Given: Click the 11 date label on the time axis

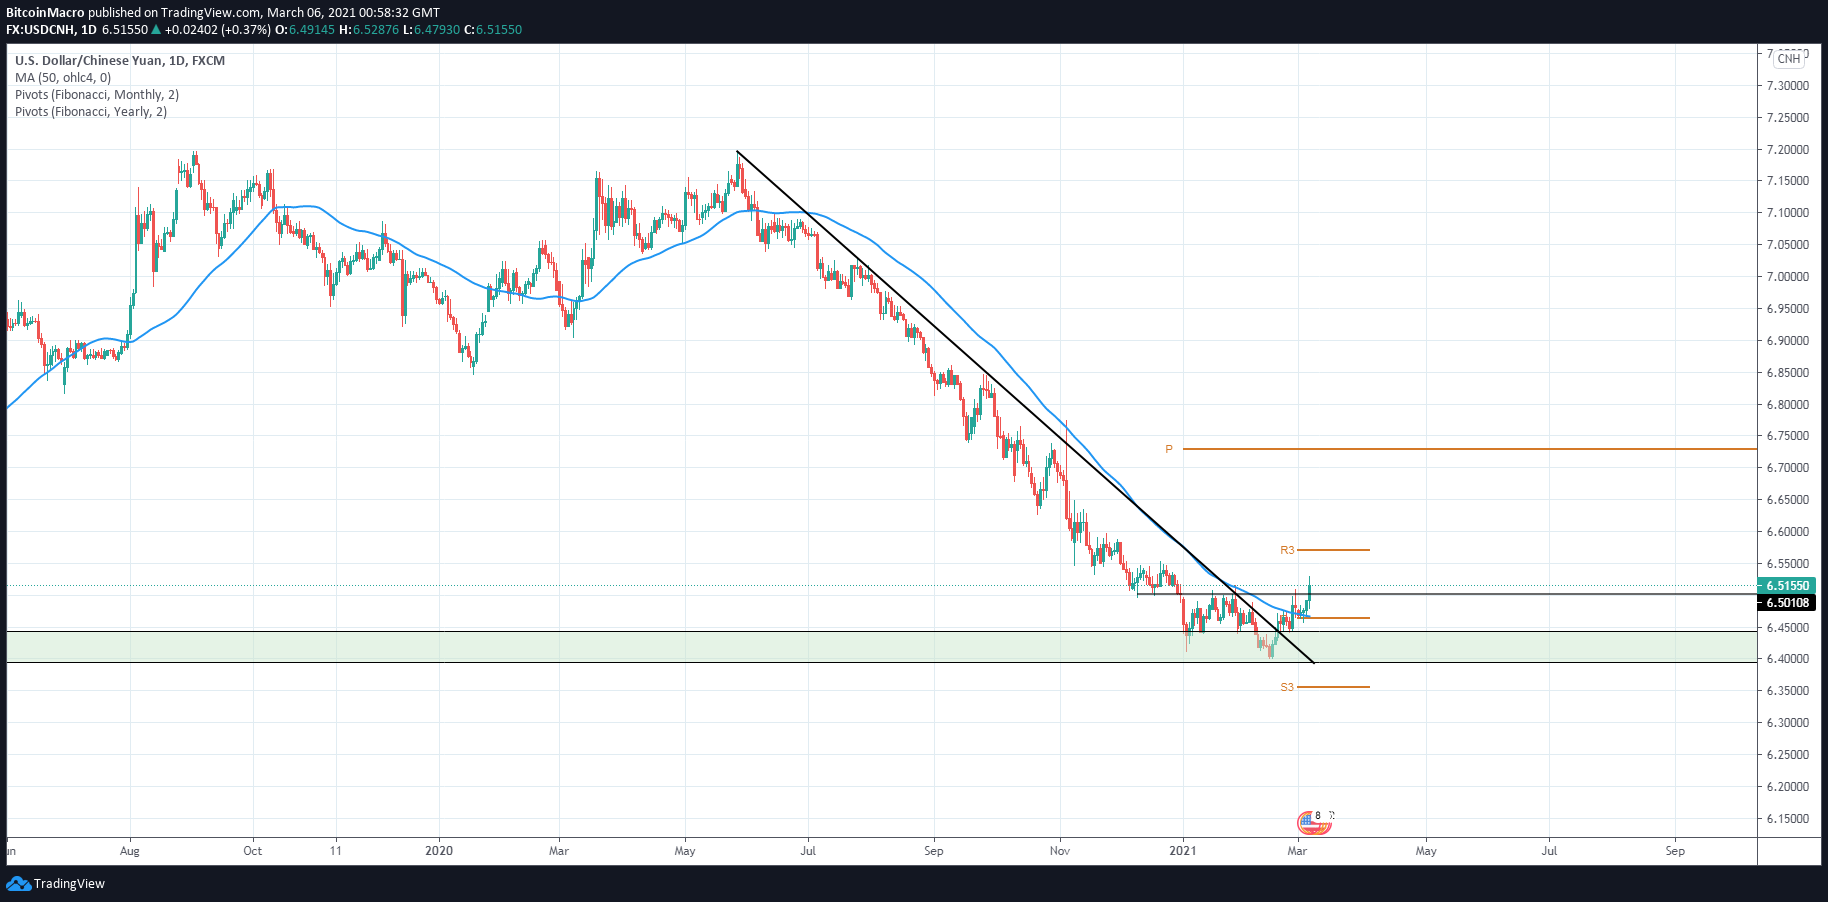Looking at the screenshot, I should pos(336,852).
